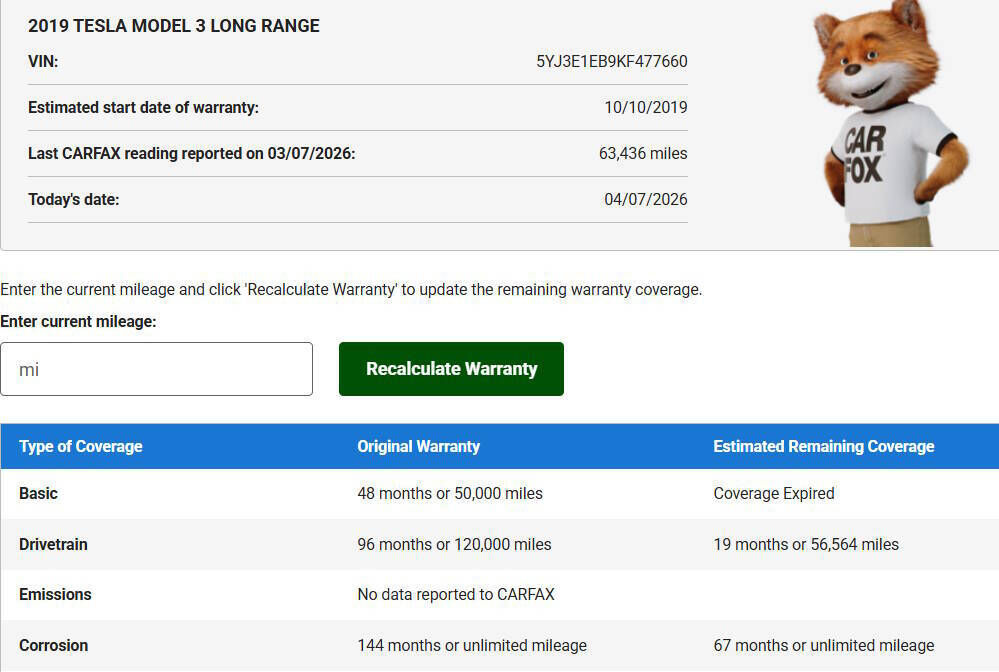999x672 pixels.
Task: Select the Drivetrain coverage row label
Action: point(53,544)
